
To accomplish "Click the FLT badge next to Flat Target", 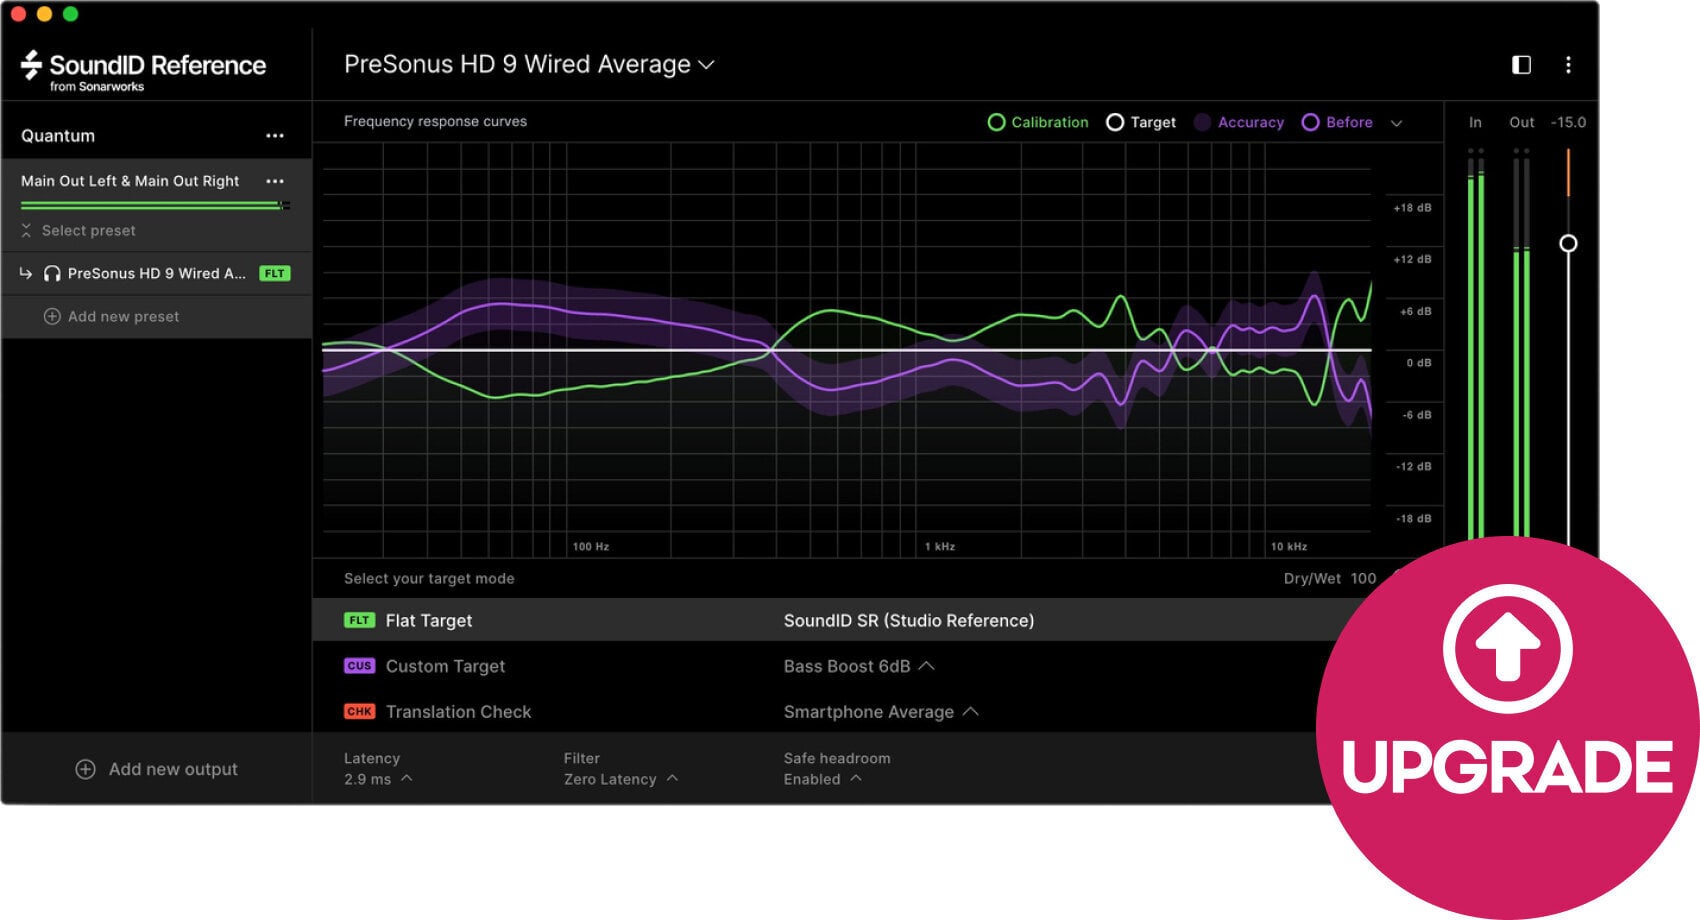I will coord(359,620).
